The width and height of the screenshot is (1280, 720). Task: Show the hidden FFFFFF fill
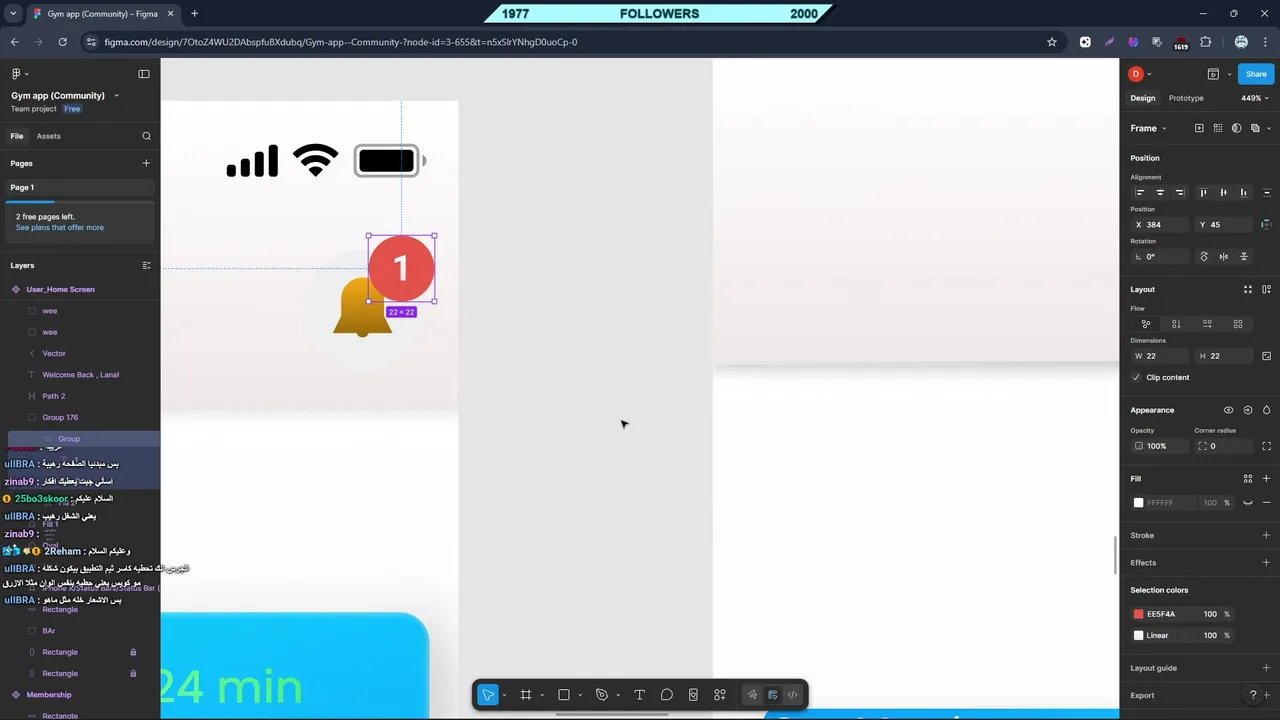(1248, 503)
